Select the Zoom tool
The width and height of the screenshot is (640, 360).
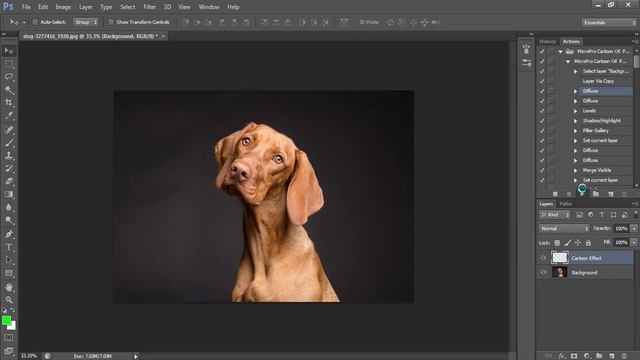click(9, 300)
